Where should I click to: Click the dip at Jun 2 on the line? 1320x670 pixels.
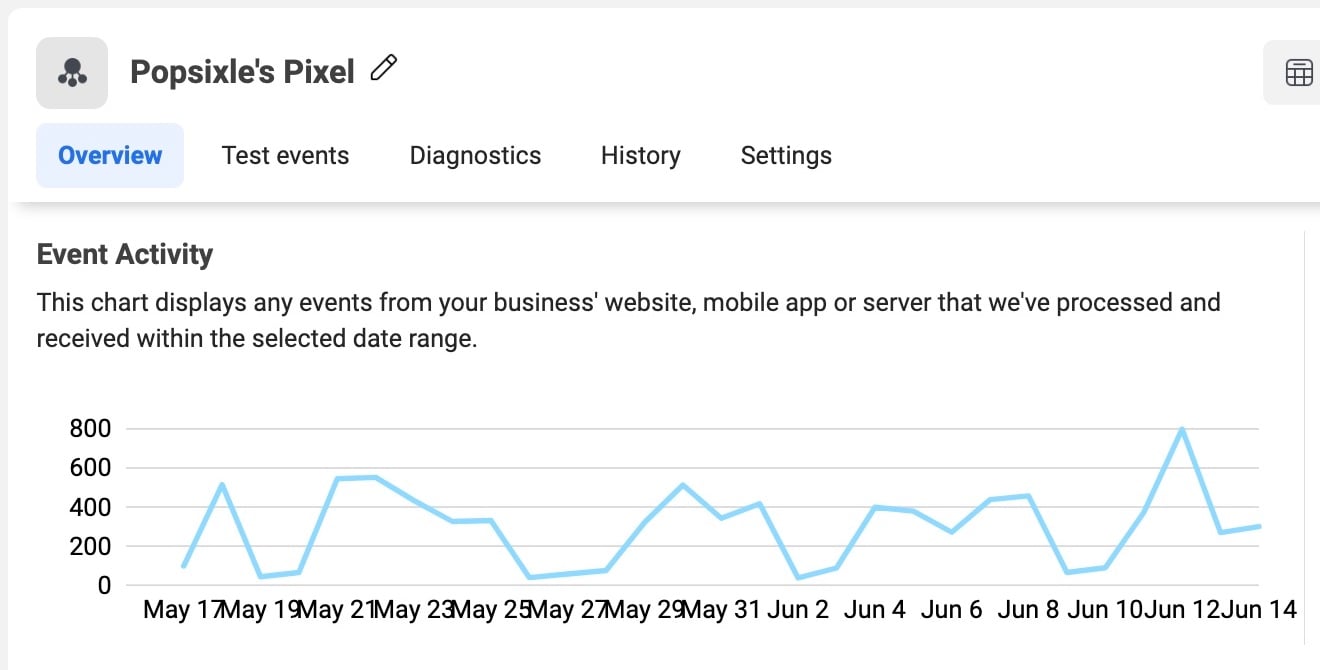point(800,576)
